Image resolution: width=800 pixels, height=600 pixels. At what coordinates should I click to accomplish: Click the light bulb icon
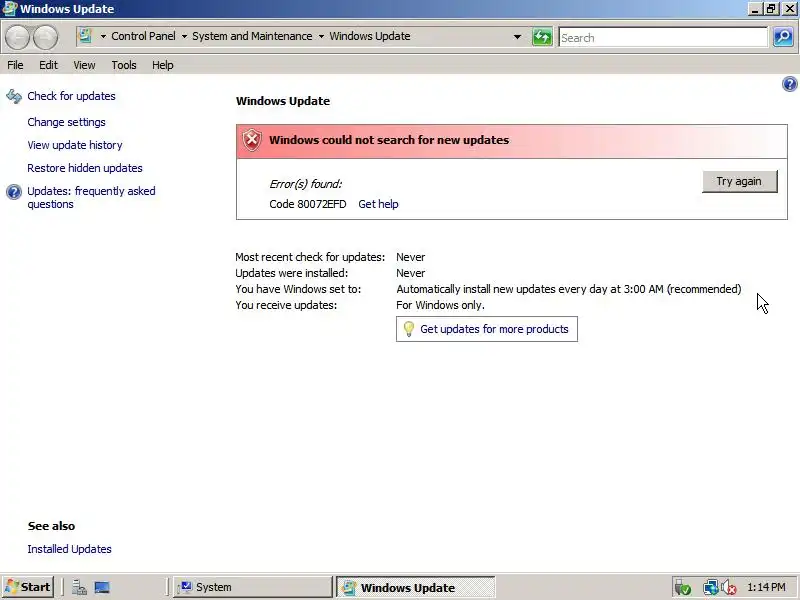click(408, 329)
